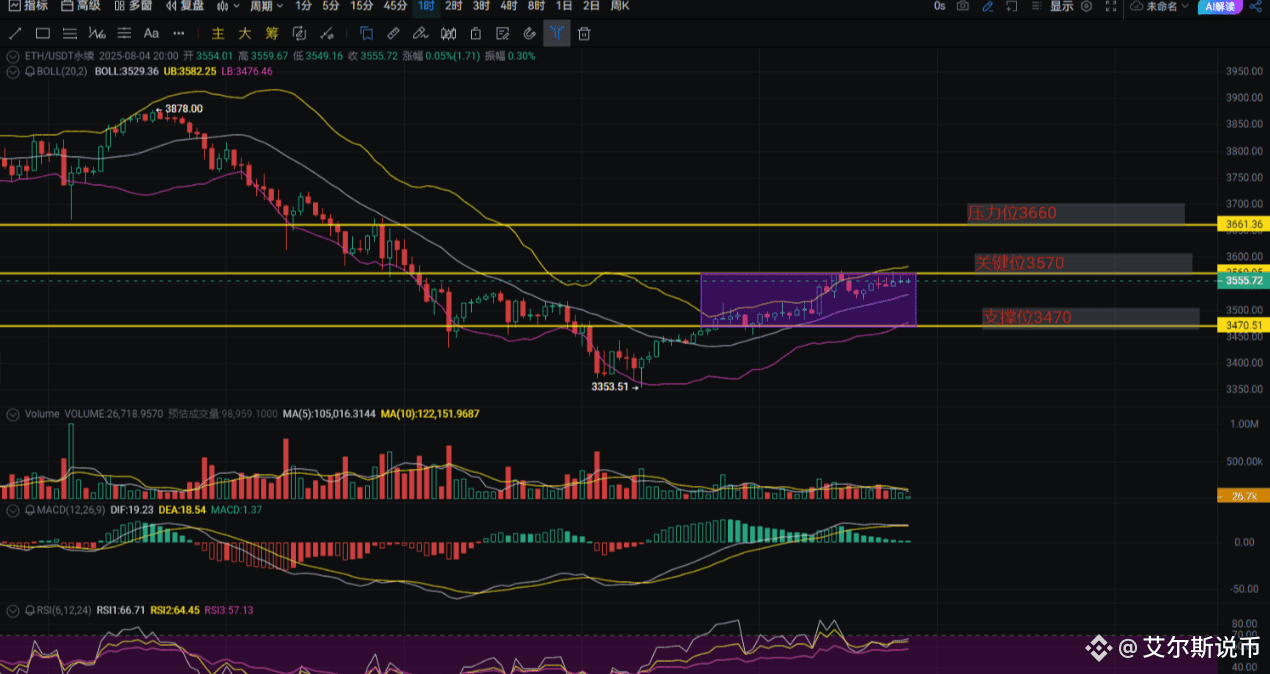Collapse the ETH/USDT永续 main chart legend
The height and width of the screenshot is (674, 1270).
click(x=13, y=56)
